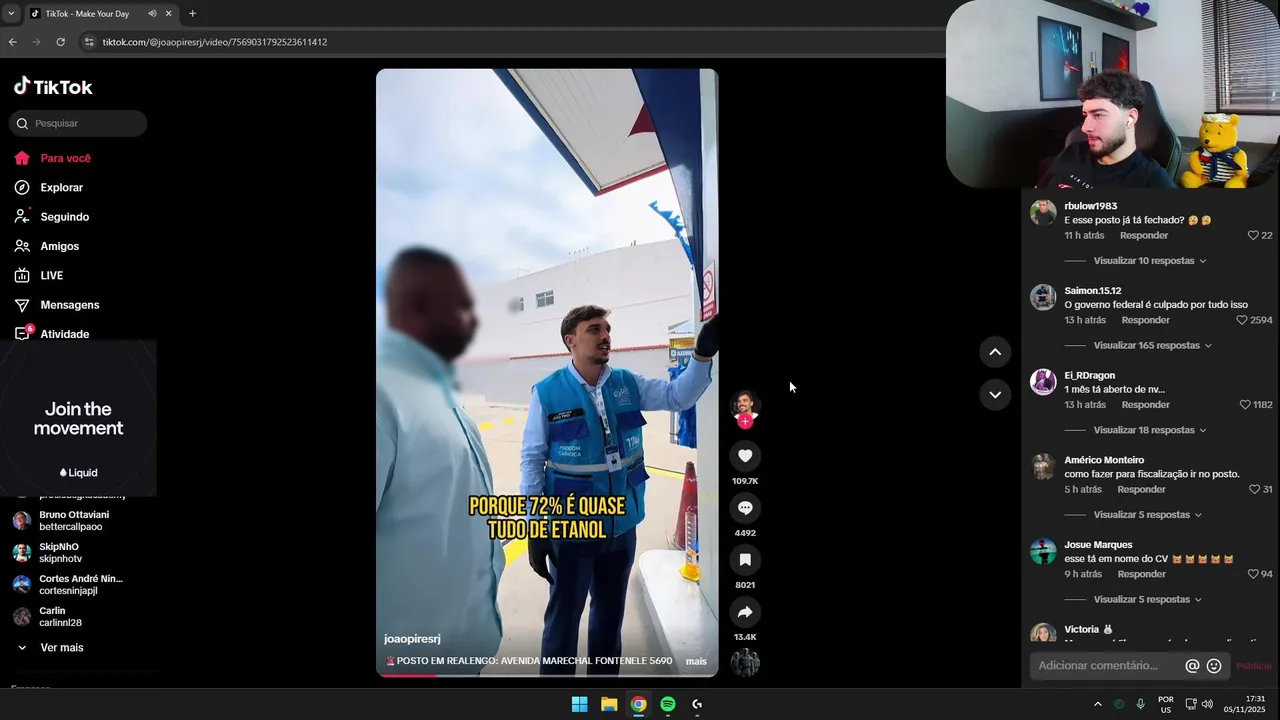The image size is (1280, 720).
Task: Click the Pesquisar search field
Action: [78, 123]
